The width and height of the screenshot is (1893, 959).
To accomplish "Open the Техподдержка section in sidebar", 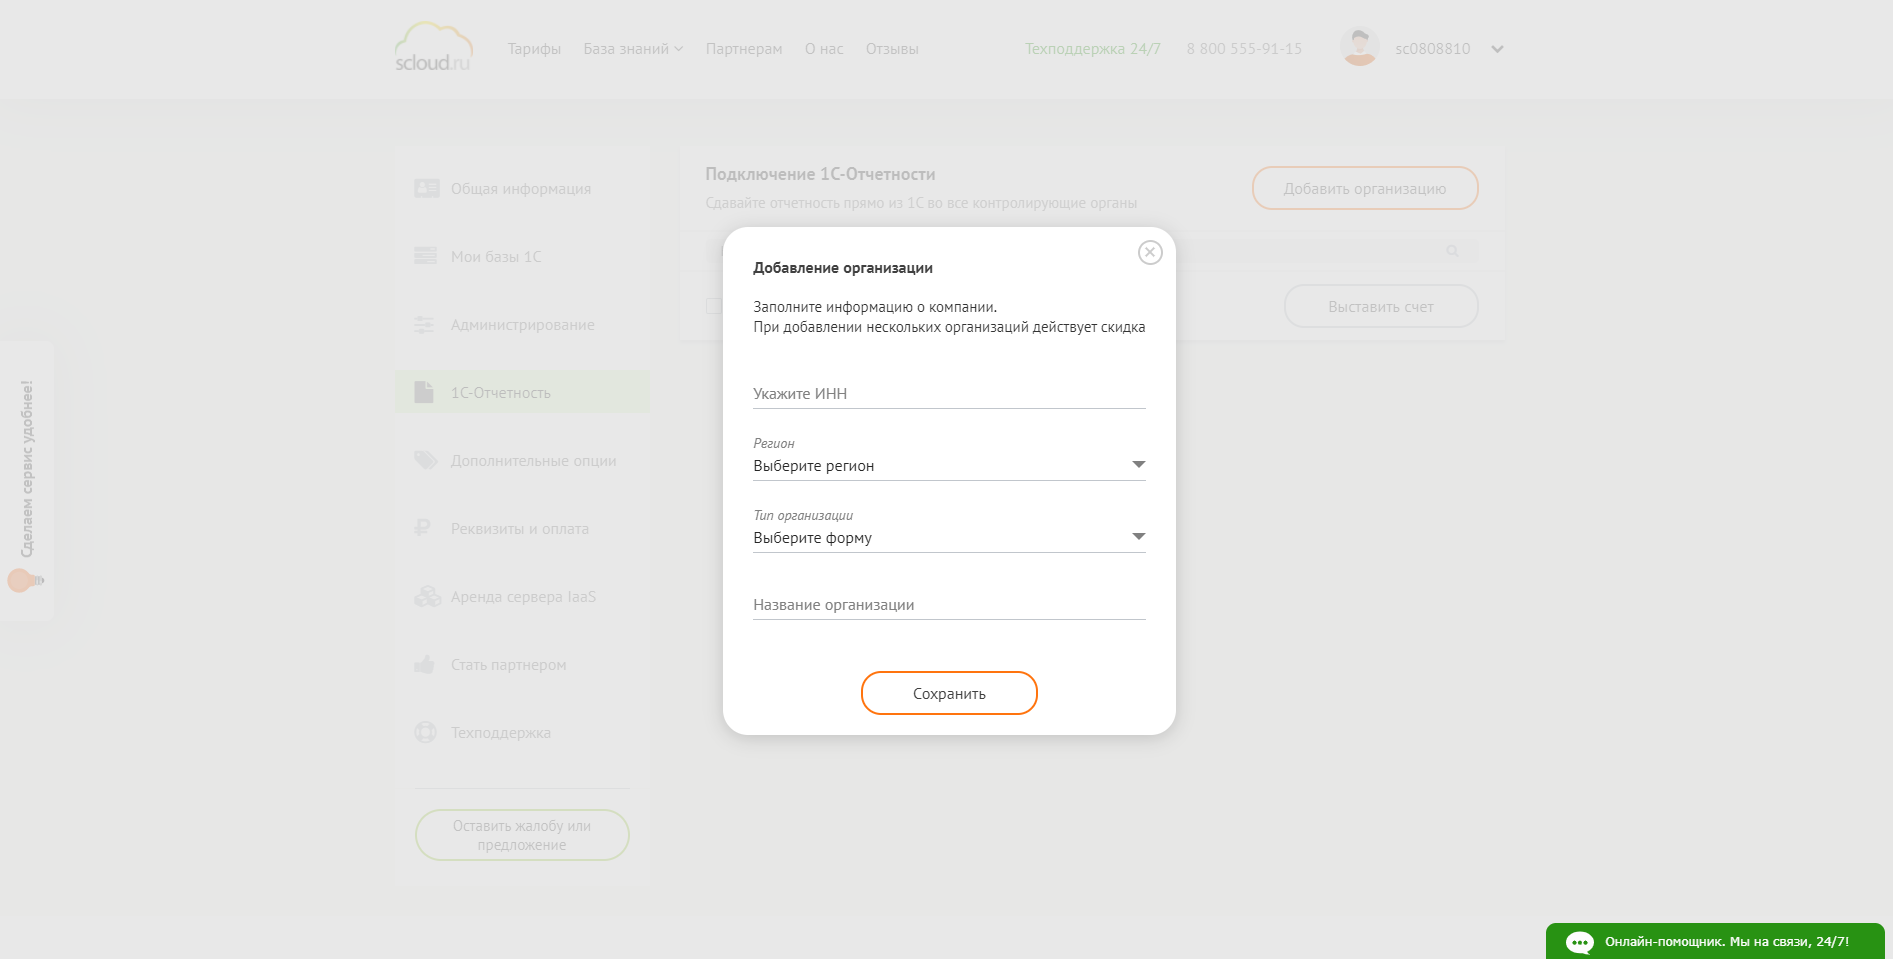I will tap(501, 733).
